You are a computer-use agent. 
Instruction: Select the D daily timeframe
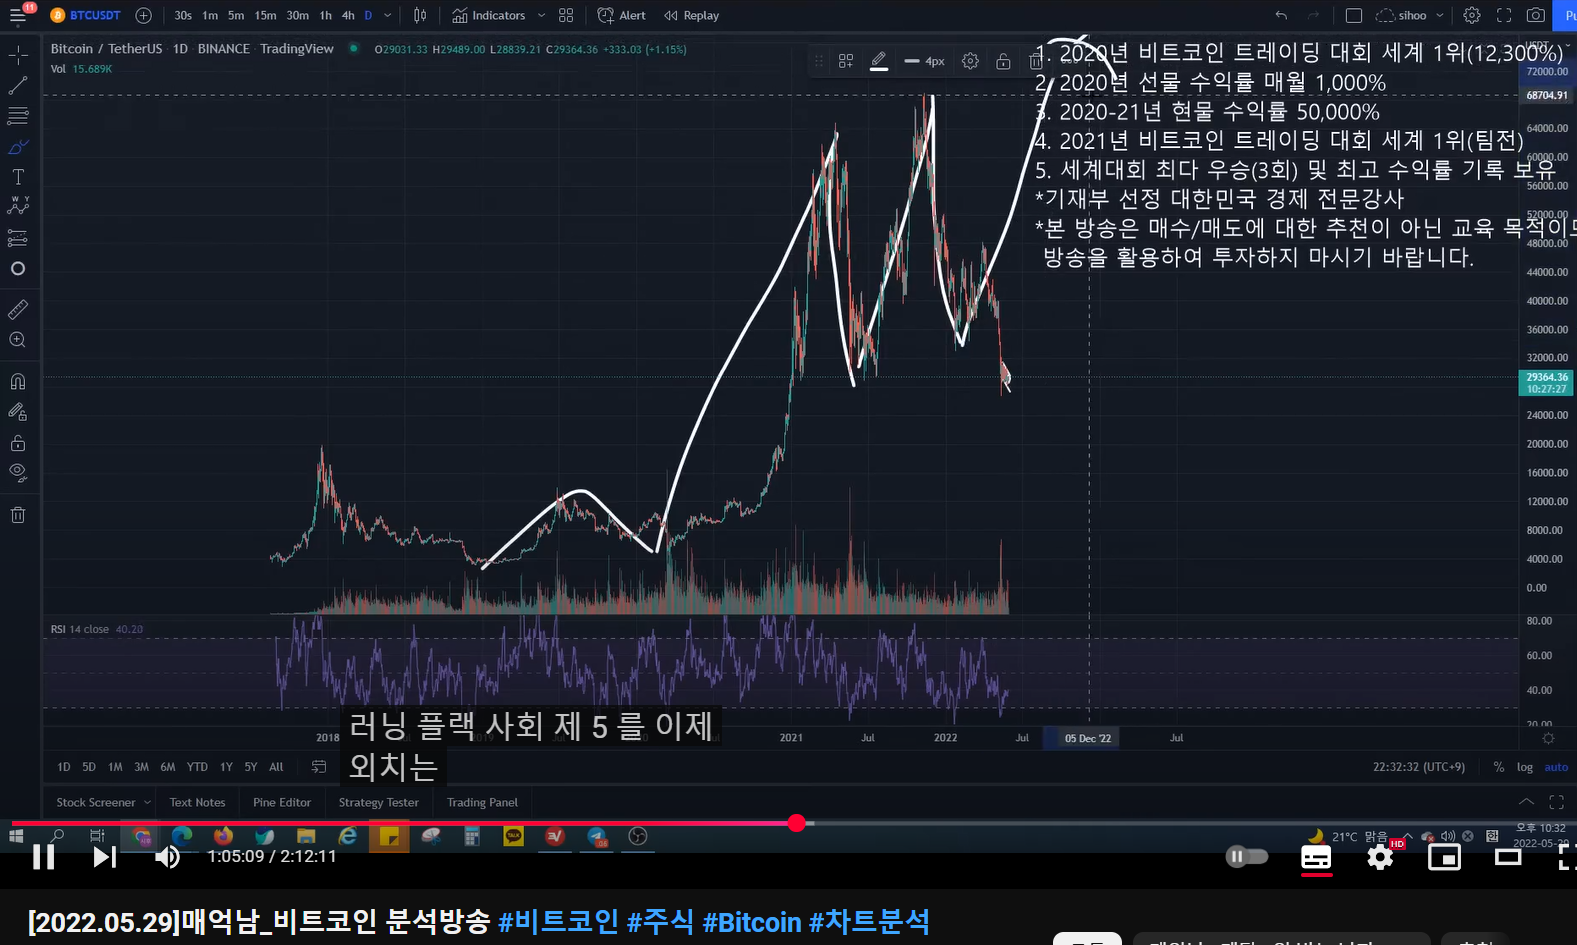pyautogui.click(x=368, y=15)
